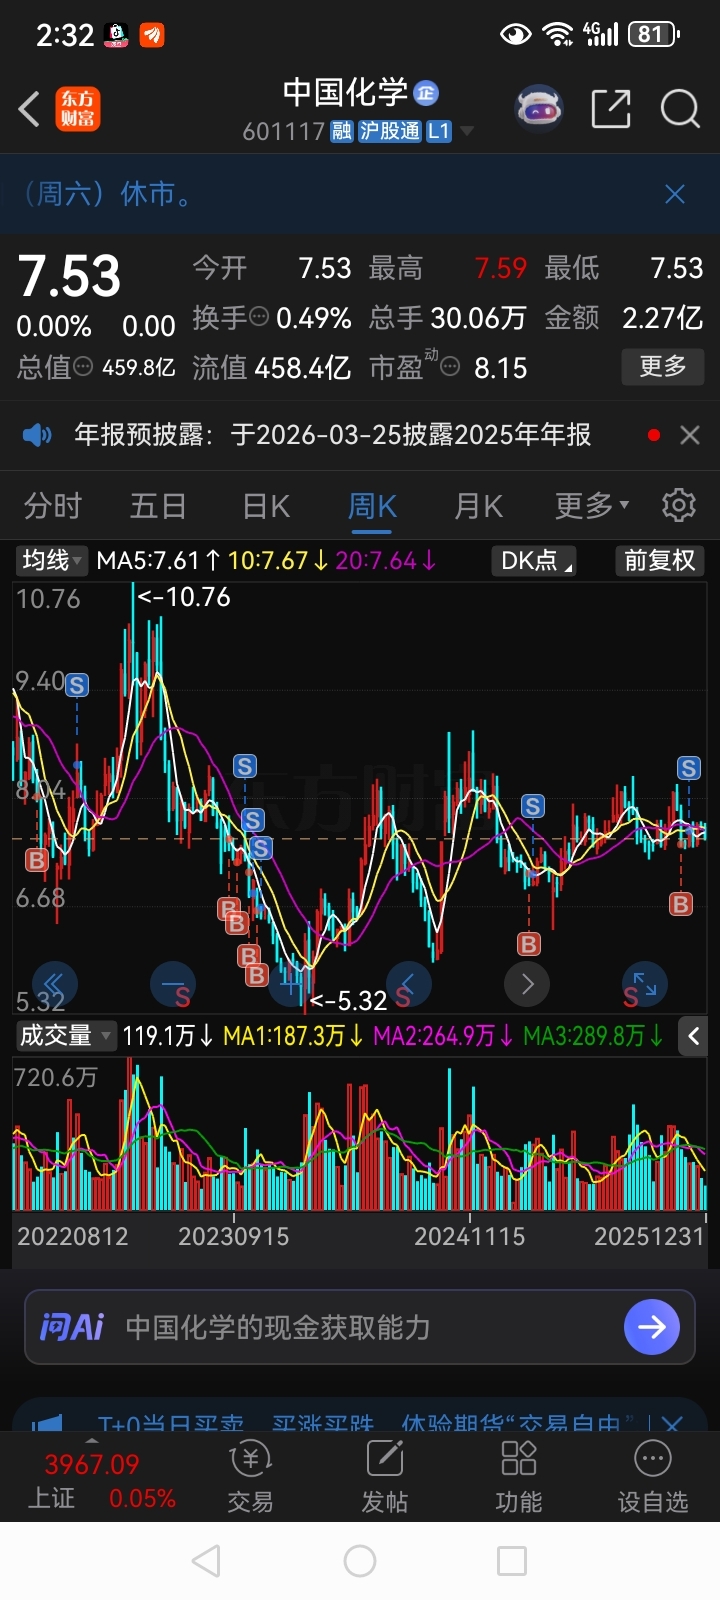
Task: Tap info icon next to 换手
Action: pos(259,317)
